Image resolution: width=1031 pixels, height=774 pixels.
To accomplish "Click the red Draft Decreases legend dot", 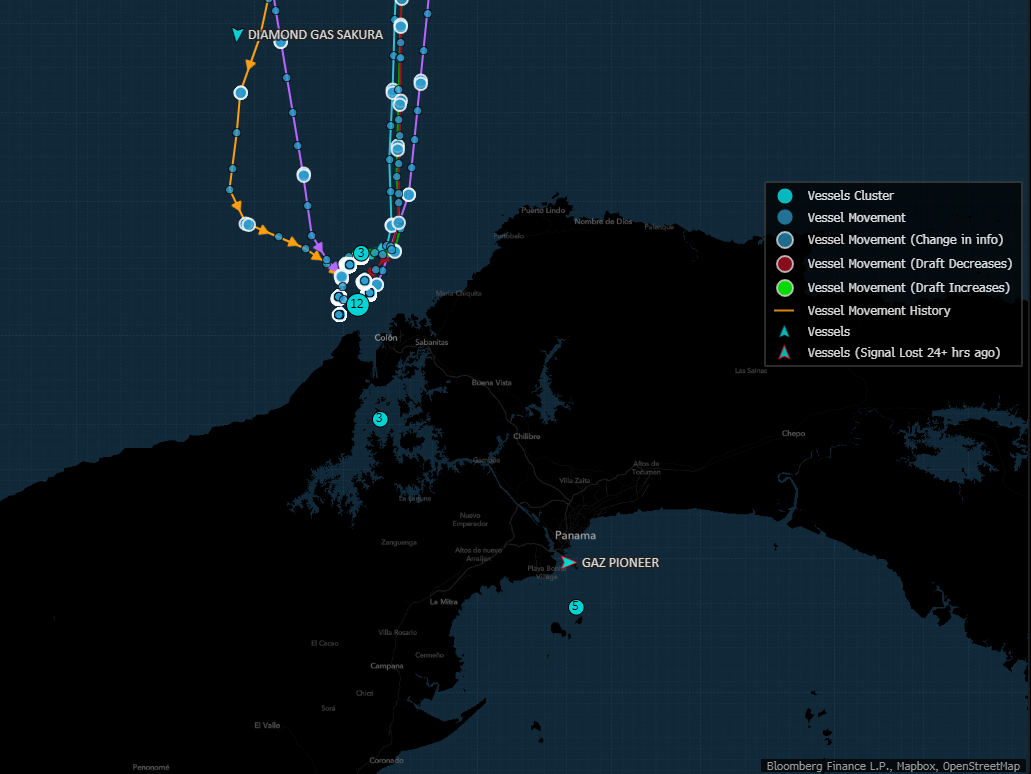I will tap(784, 264).
